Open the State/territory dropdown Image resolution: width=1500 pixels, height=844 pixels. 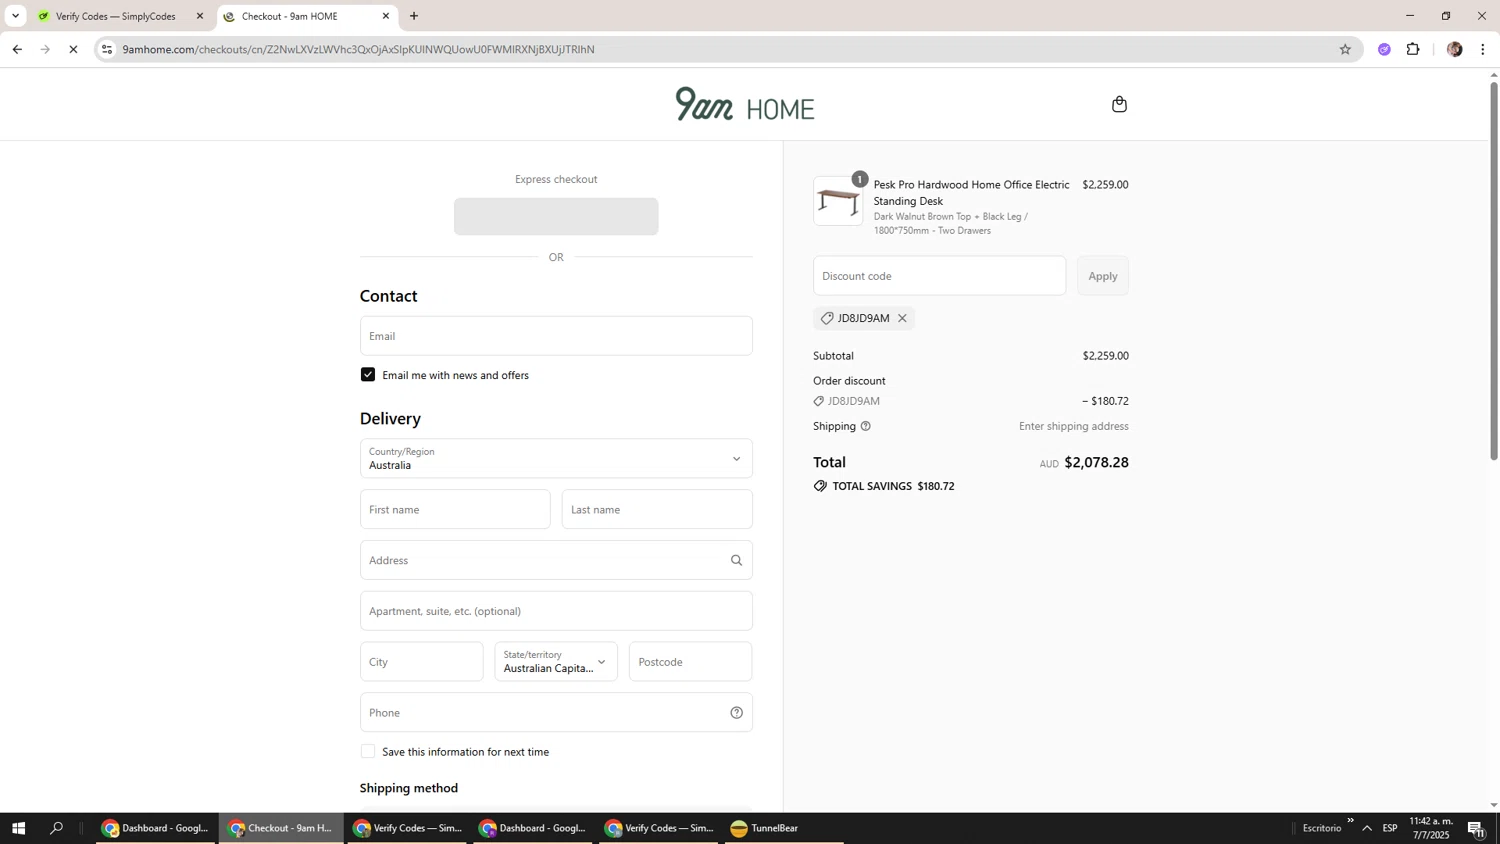tap(556, 661)
